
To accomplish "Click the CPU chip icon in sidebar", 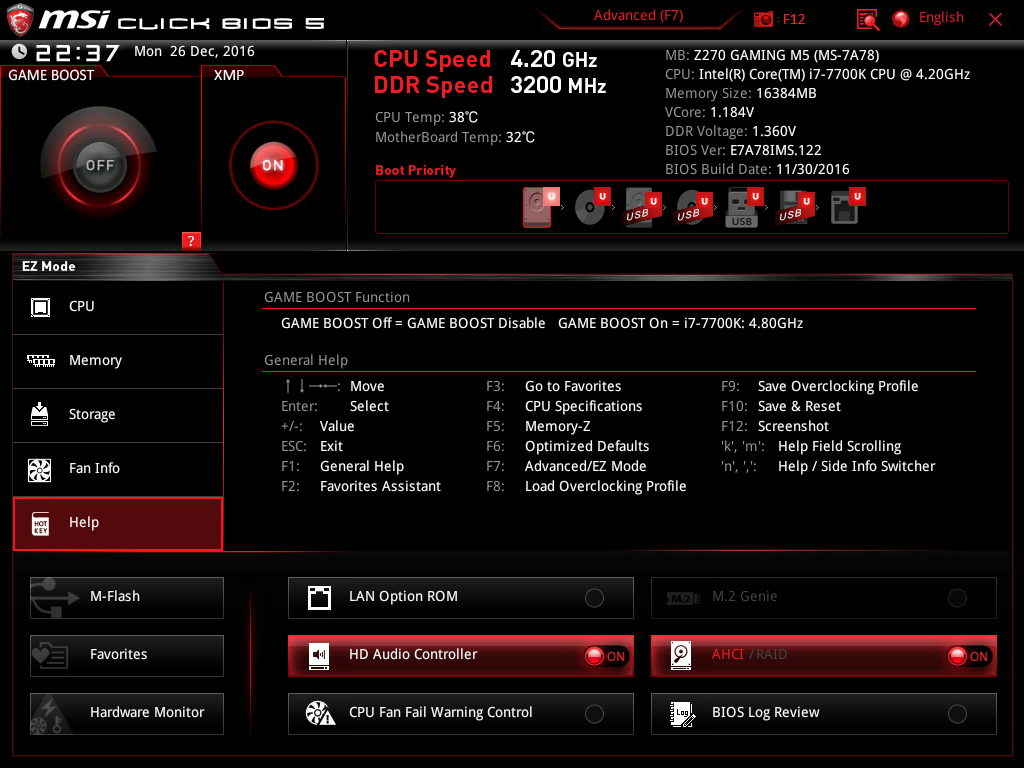I will (40, 307).
